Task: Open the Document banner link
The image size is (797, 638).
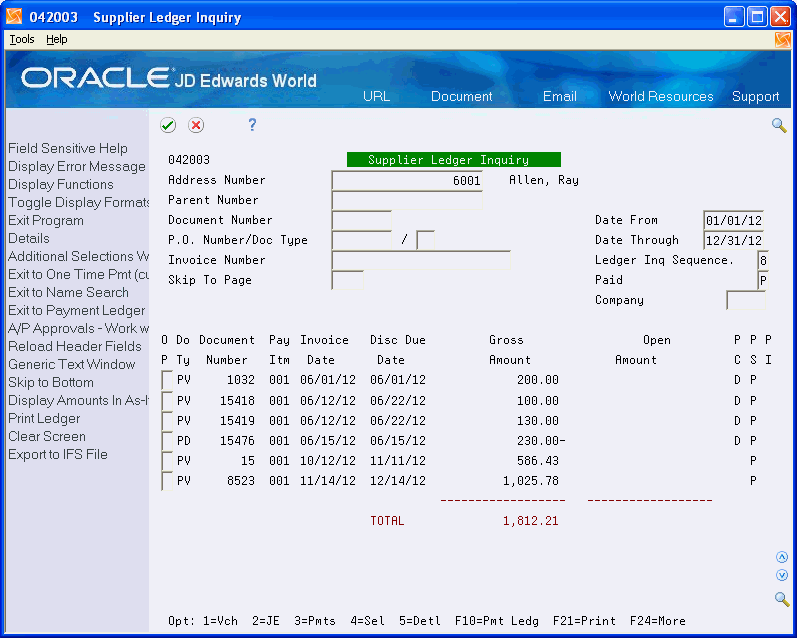Action: click(x=462, y=97)
